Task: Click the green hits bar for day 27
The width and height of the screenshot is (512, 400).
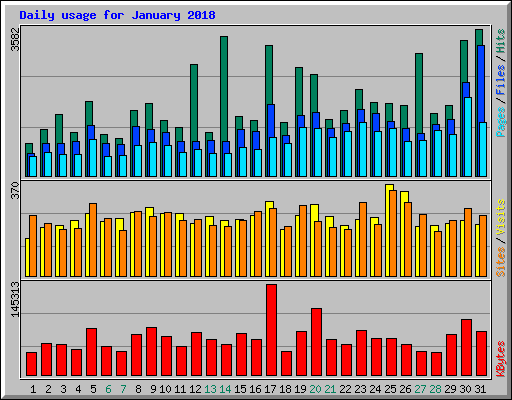Action: pos(419,93)
